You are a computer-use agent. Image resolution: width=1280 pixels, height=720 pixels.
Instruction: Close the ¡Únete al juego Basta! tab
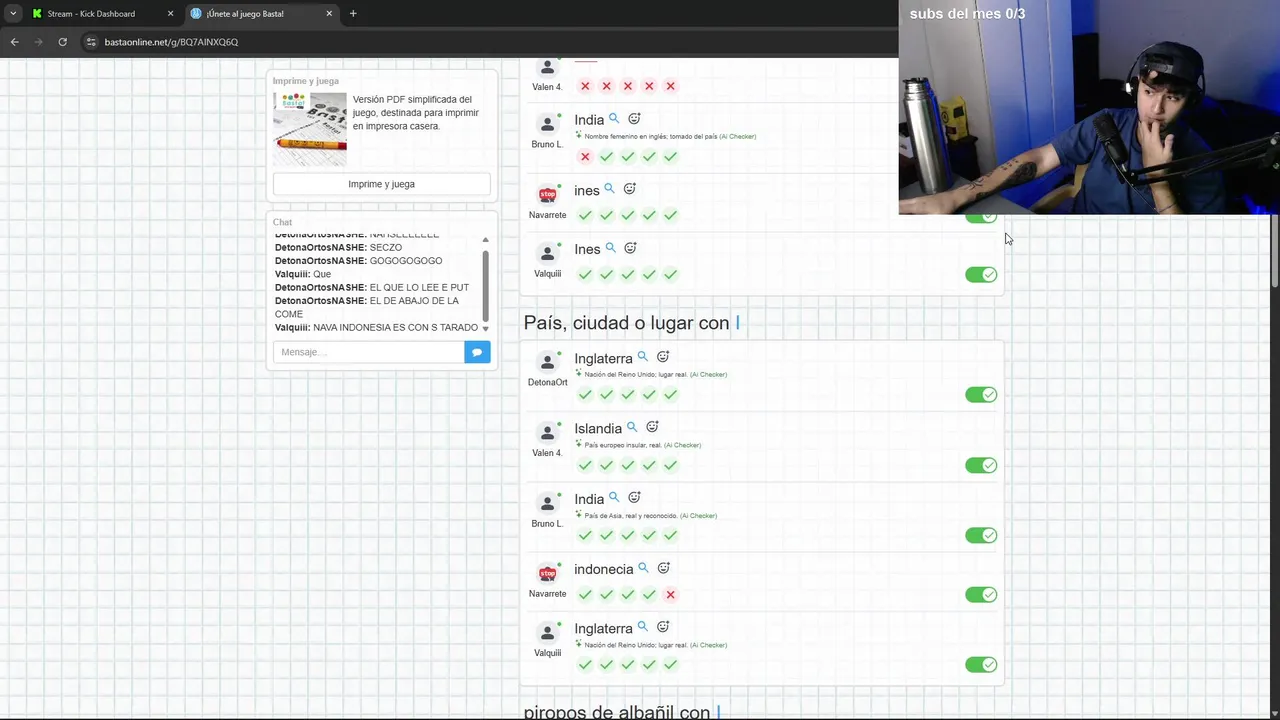(329, 14)
